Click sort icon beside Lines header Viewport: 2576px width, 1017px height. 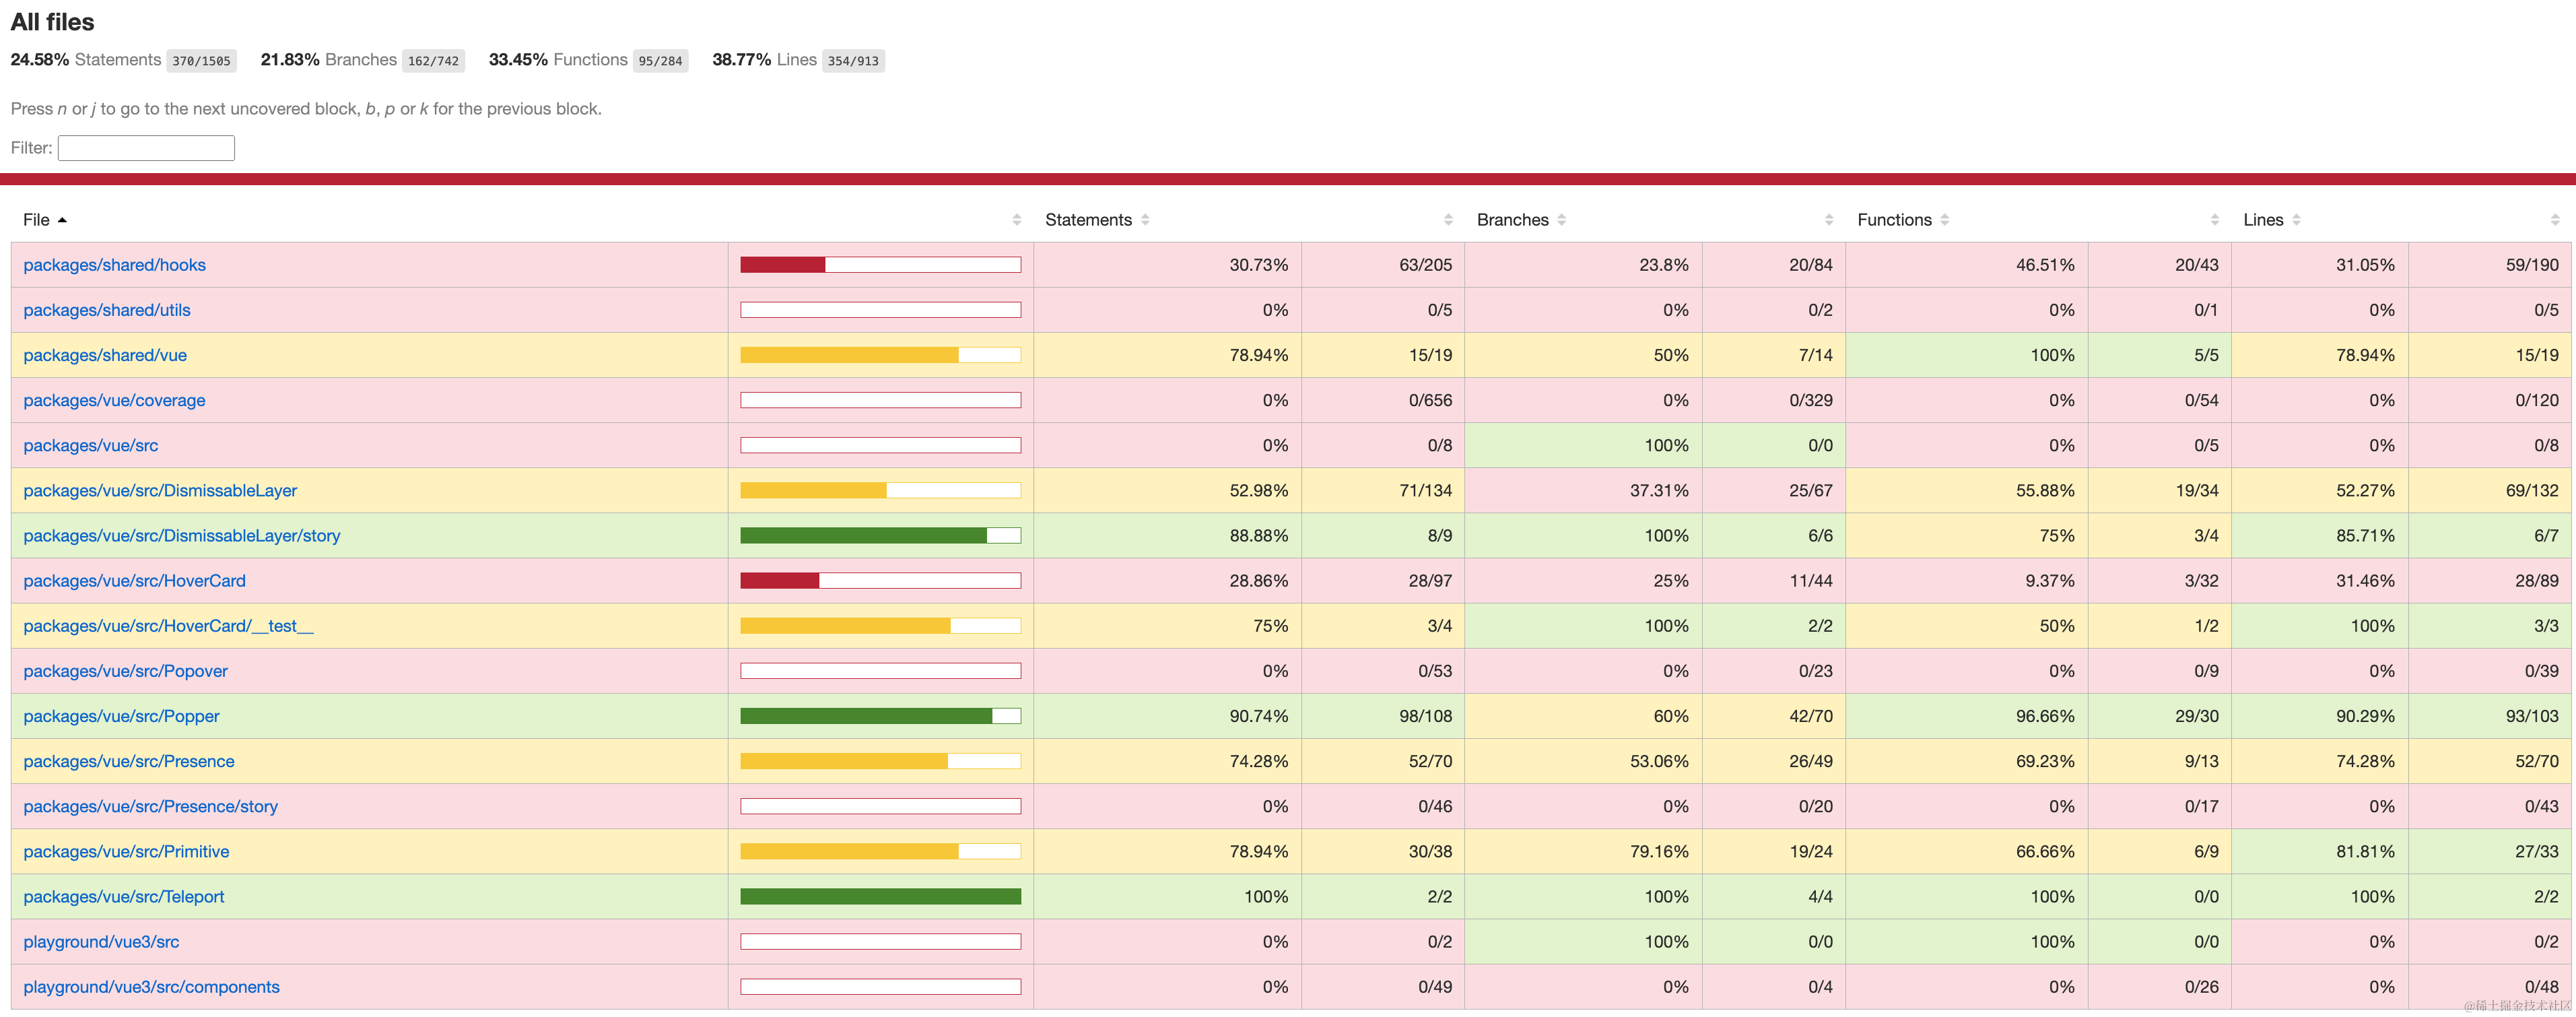pos(2296,220)
